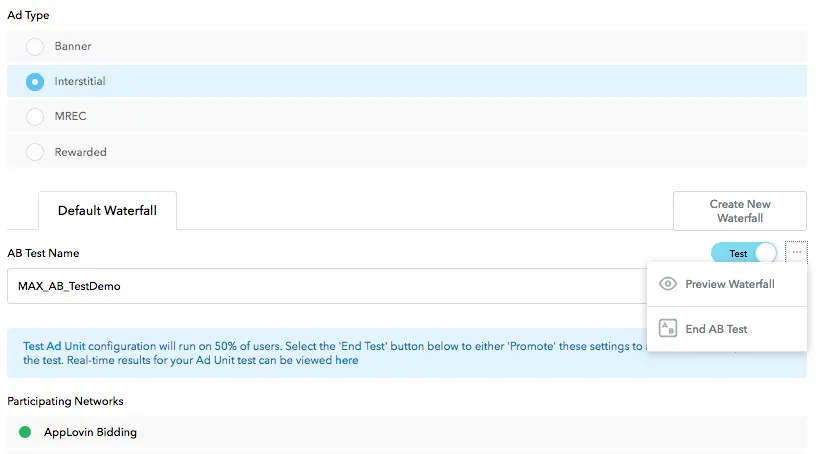Screen dimensions: 820x454
Task: Follow the 'here' link for real-time results
Action: point(346,361)
